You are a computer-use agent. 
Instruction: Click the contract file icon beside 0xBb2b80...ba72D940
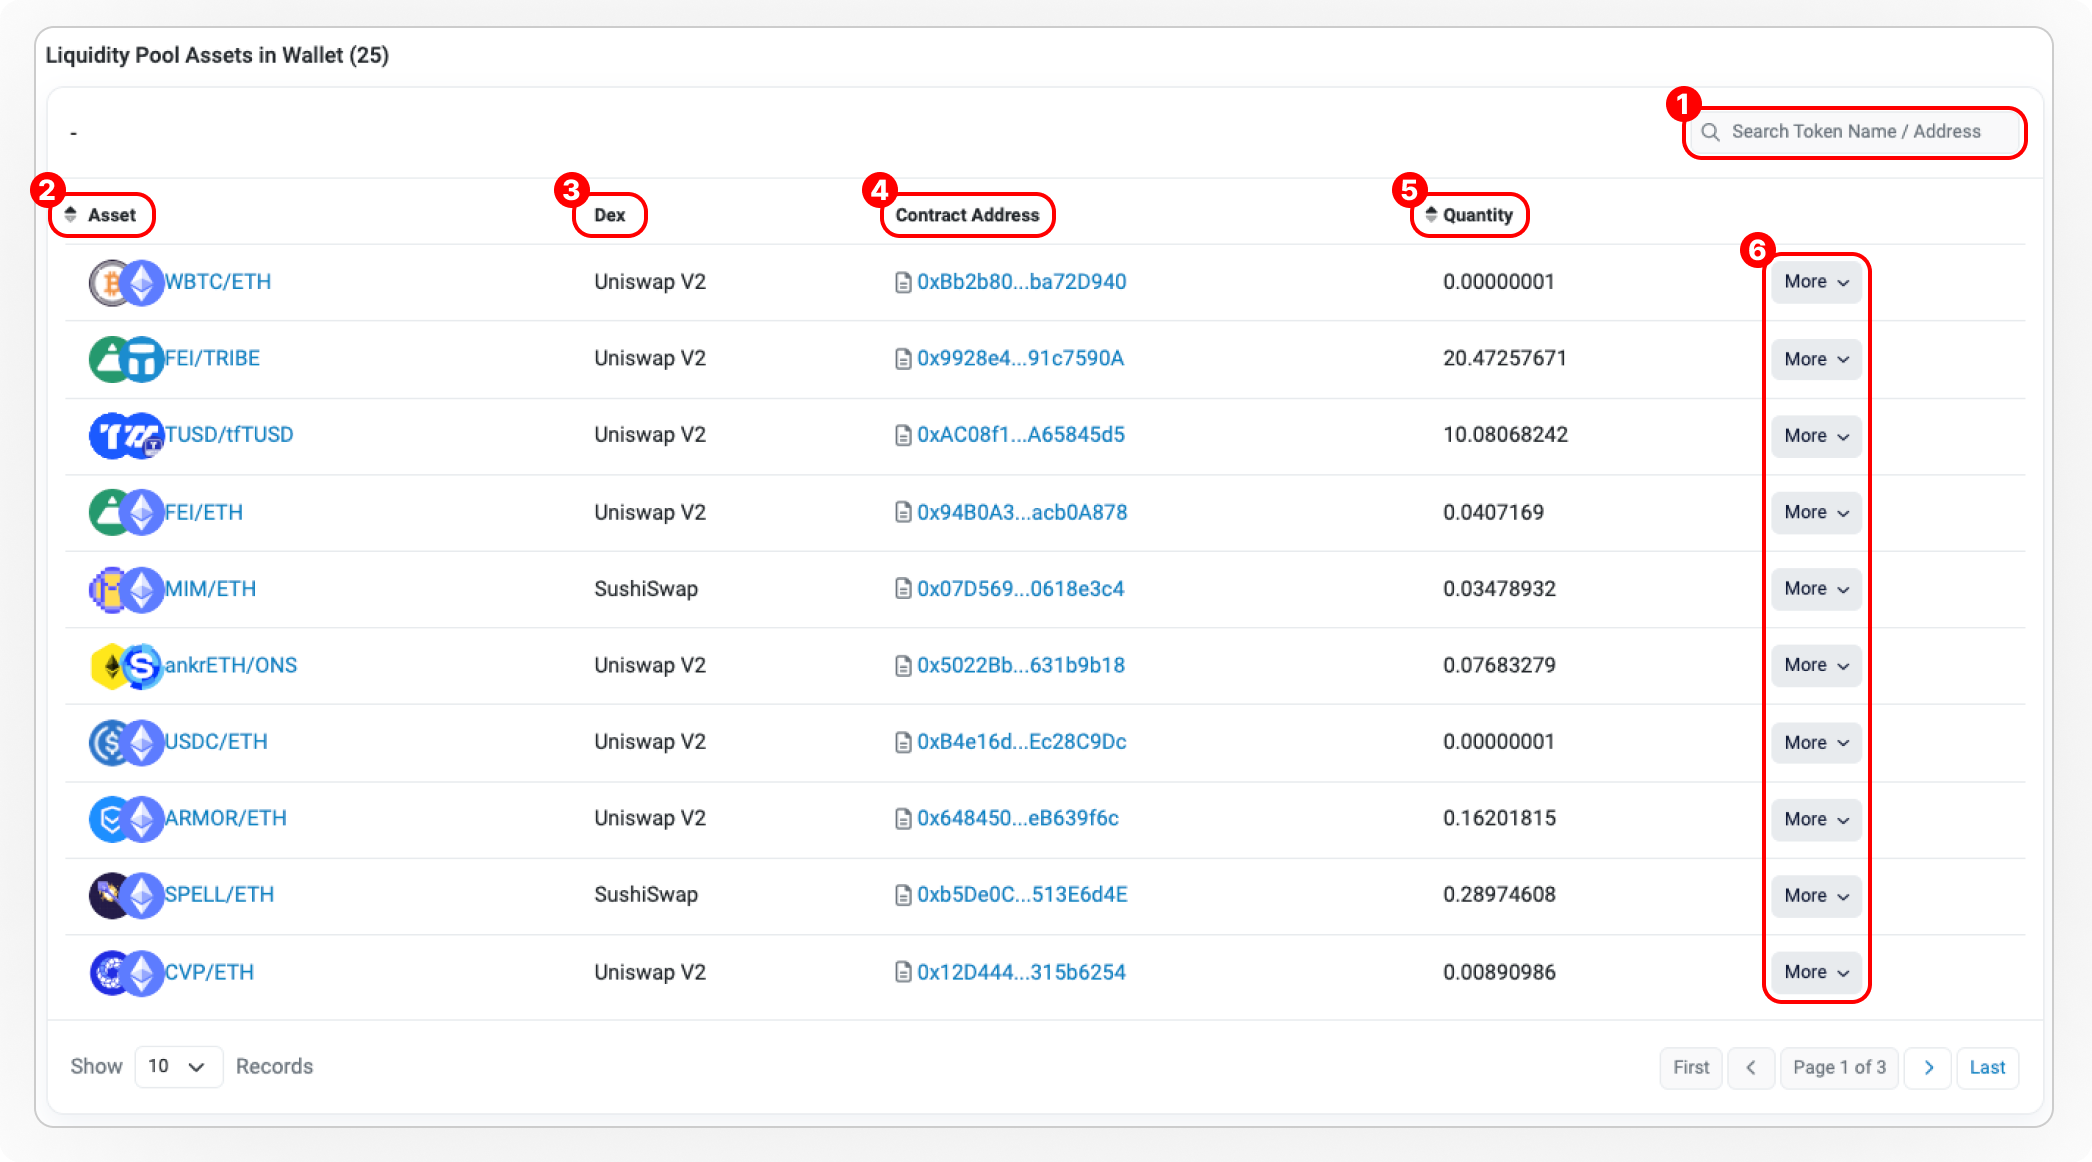903,283
